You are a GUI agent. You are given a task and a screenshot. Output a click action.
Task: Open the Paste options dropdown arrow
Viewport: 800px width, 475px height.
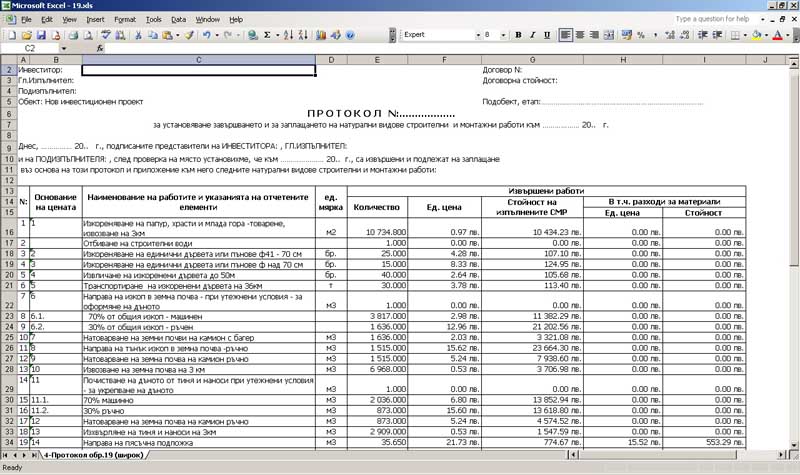(x=178, y=35)
